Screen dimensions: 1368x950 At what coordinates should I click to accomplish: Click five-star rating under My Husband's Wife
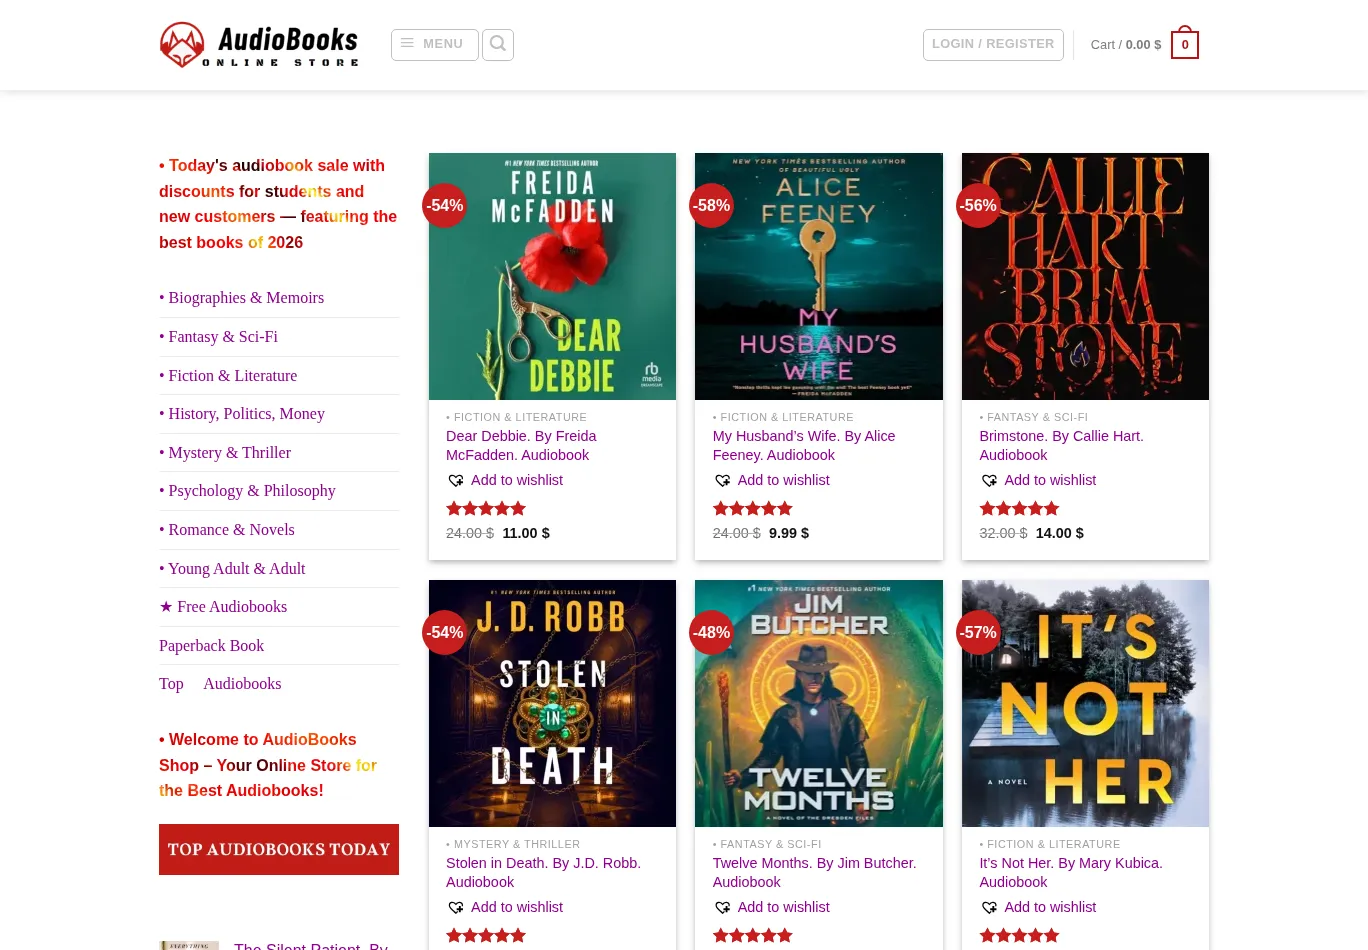point(752,509)
